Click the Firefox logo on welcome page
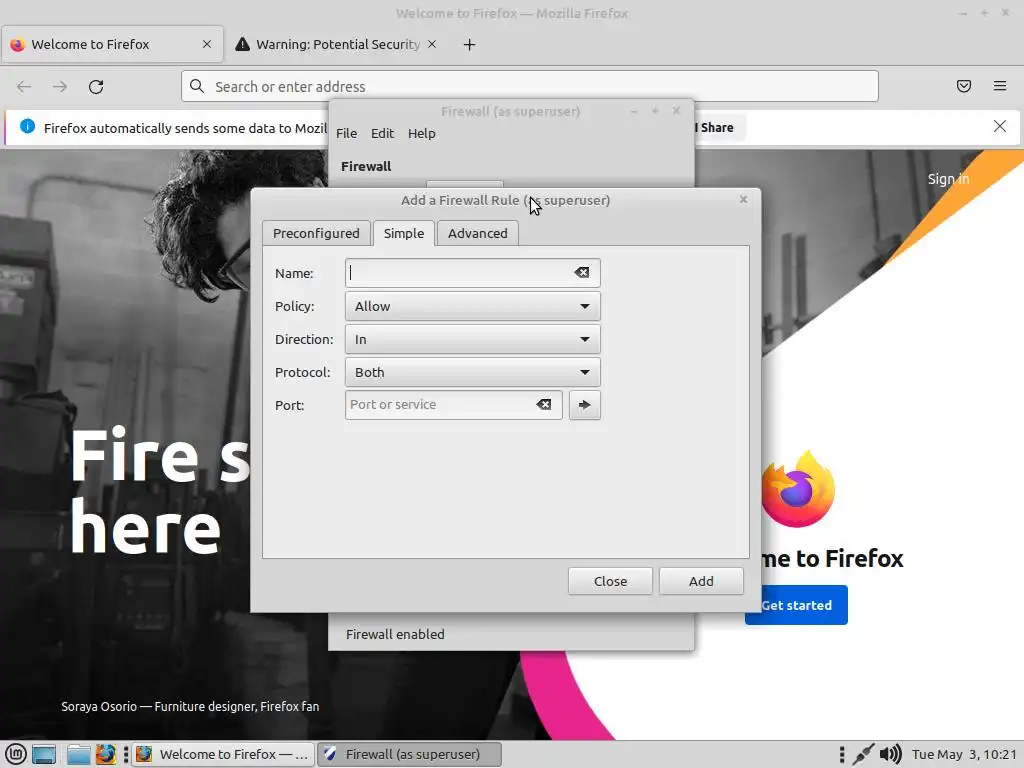 pos(797,489)
